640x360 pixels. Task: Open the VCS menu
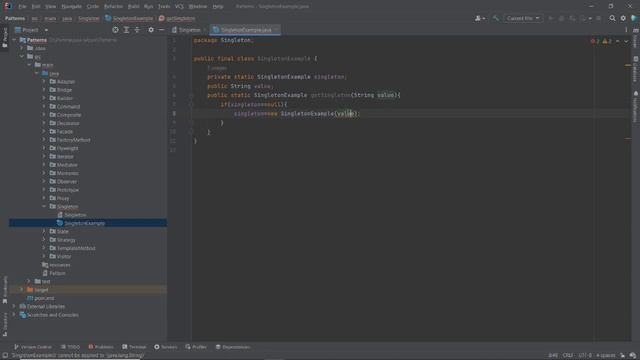pos(179,7)
